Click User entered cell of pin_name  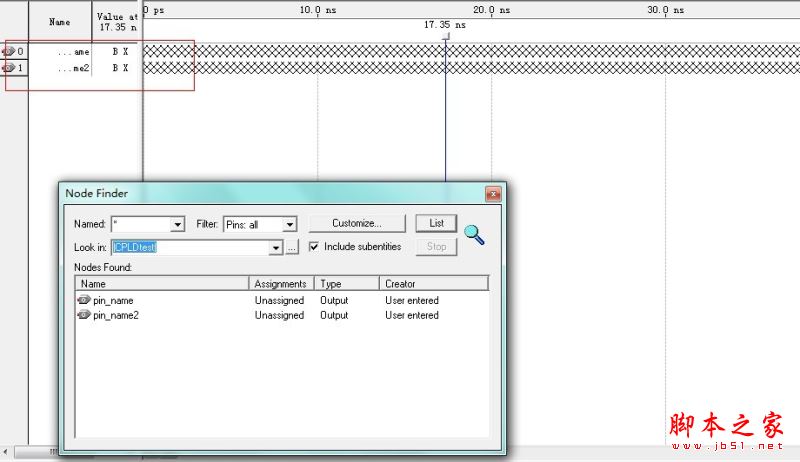[412, 300]
